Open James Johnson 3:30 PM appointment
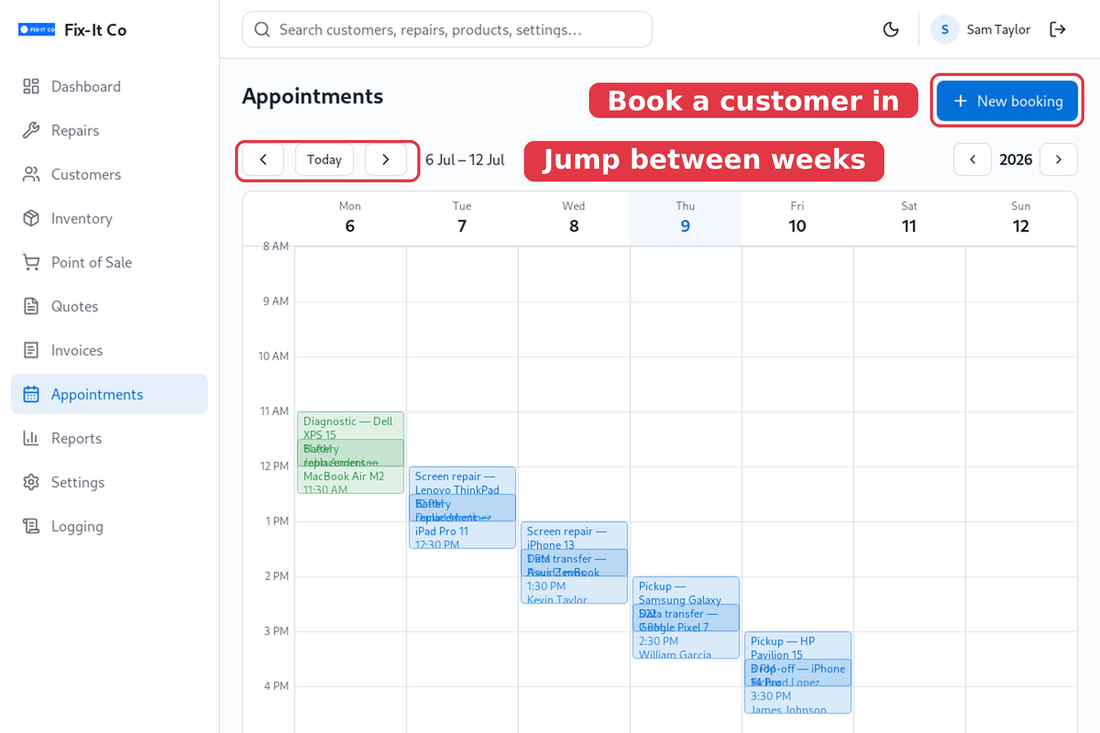Image resolution: width=1100 pixels, height=733 pixels. coord(798,700)
